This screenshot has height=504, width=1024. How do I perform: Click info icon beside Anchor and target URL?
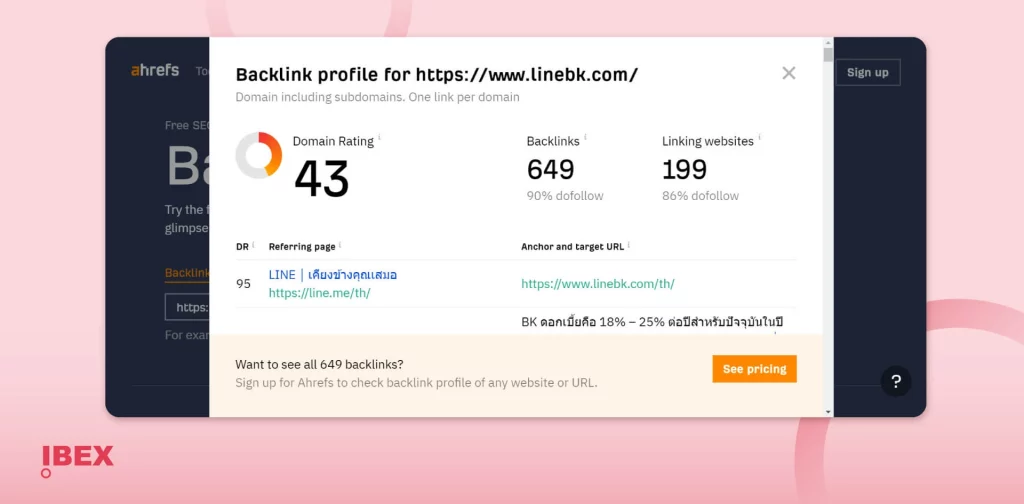pyautogui.click(x=628, y=245)
